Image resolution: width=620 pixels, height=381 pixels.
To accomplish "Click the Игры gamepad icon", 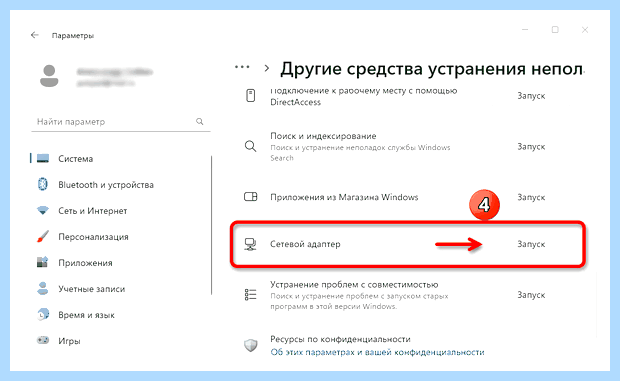I will (x=43, y=340).
